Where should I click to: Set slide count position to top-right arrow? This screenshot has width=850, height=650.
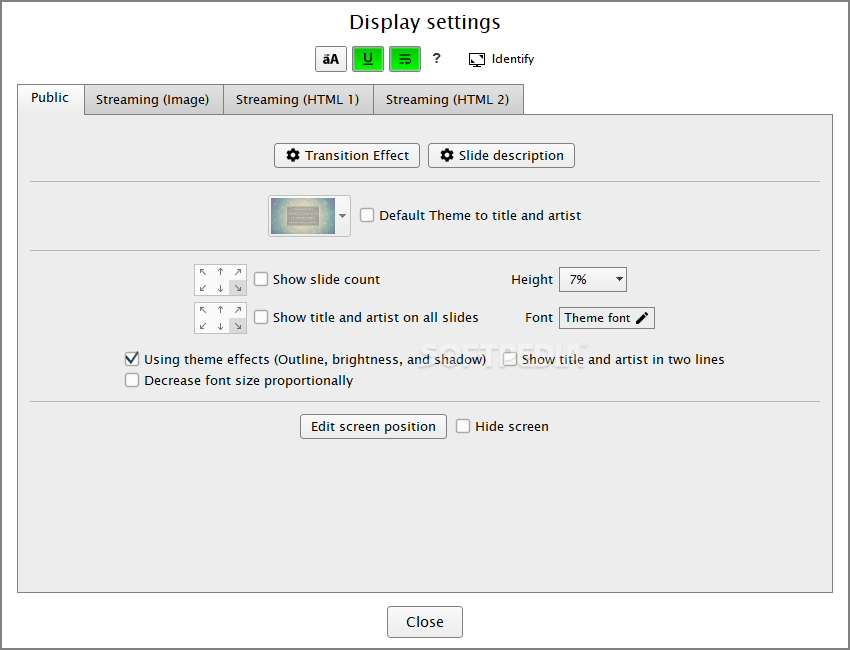click(x=238, y=272)
